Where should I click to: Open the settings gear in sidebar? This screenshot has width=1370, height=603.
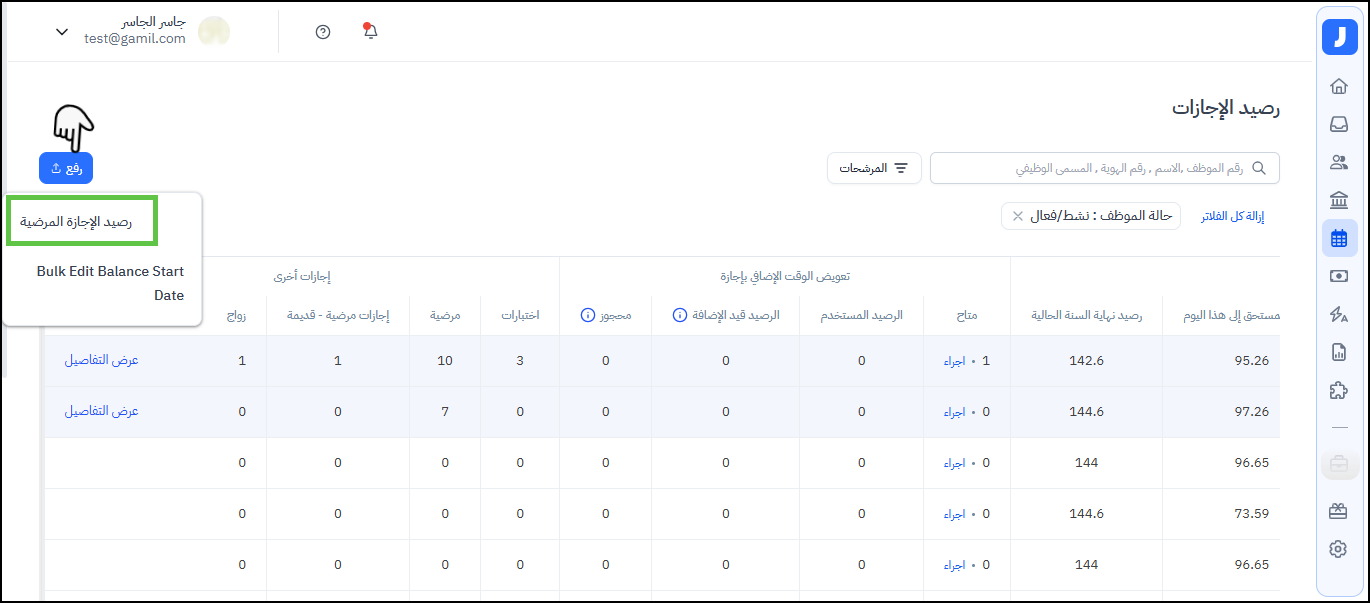pos(1338,549)
